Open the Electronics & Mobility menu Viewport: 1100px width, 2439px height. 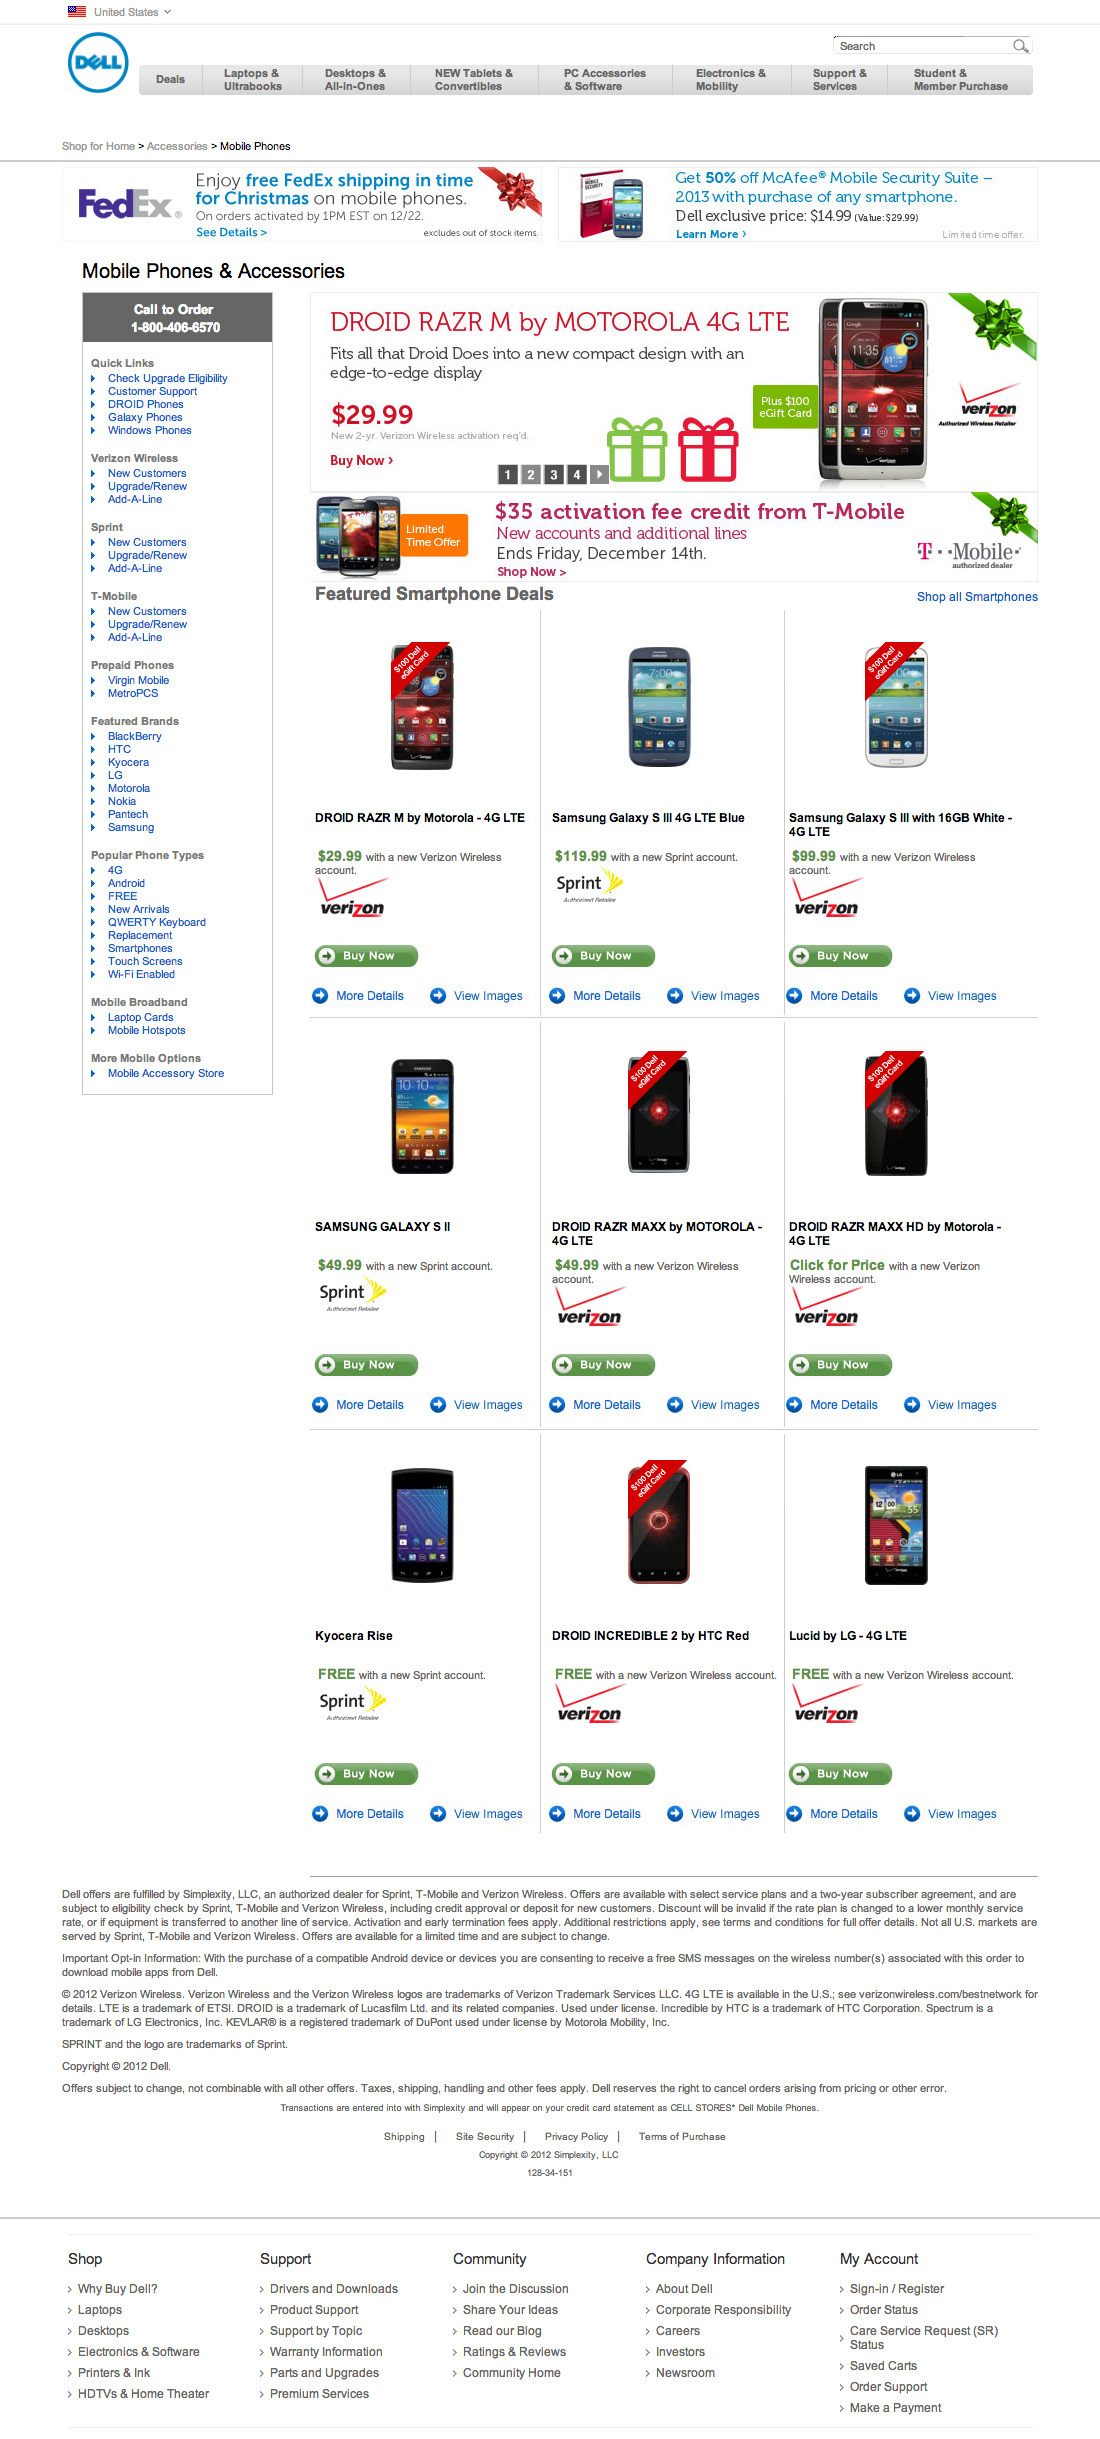coord(730,80)
